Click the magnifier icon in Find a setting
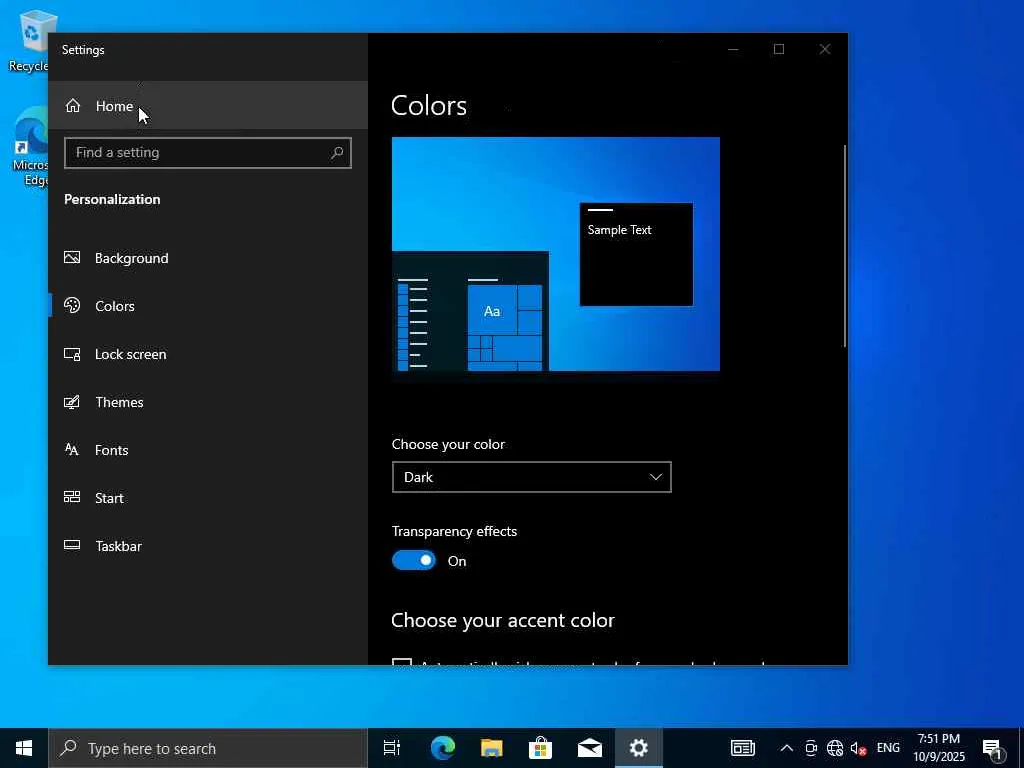 337,153
